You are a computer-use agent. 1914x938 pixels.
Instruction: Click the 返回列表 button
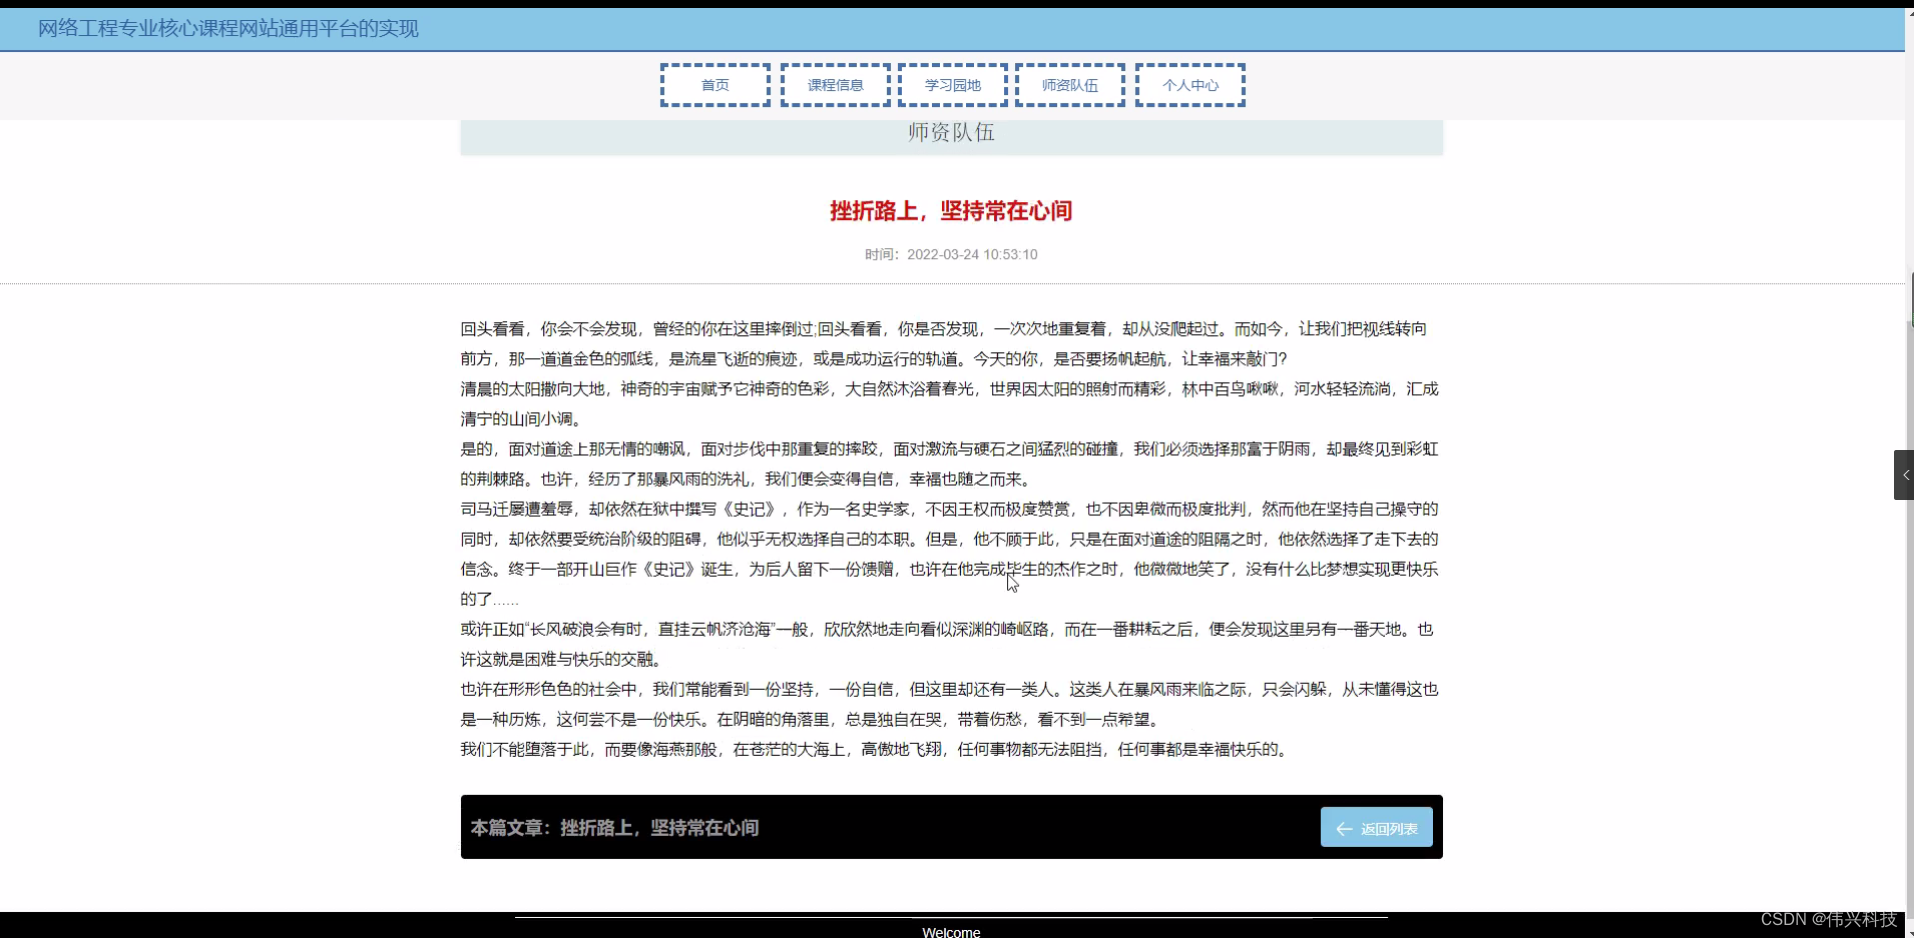[x=1376, y=828]
